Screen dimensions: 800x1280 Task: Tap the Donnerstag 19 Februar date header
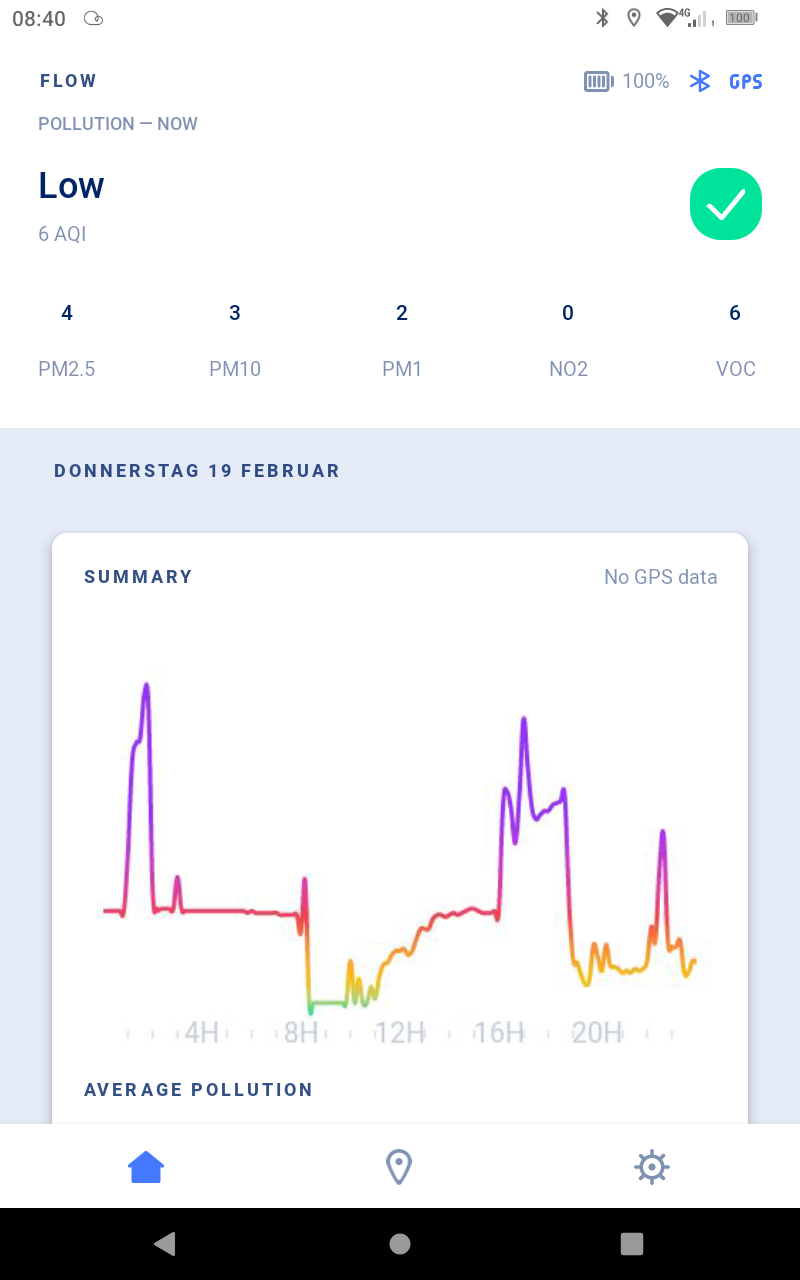(197, 471)
